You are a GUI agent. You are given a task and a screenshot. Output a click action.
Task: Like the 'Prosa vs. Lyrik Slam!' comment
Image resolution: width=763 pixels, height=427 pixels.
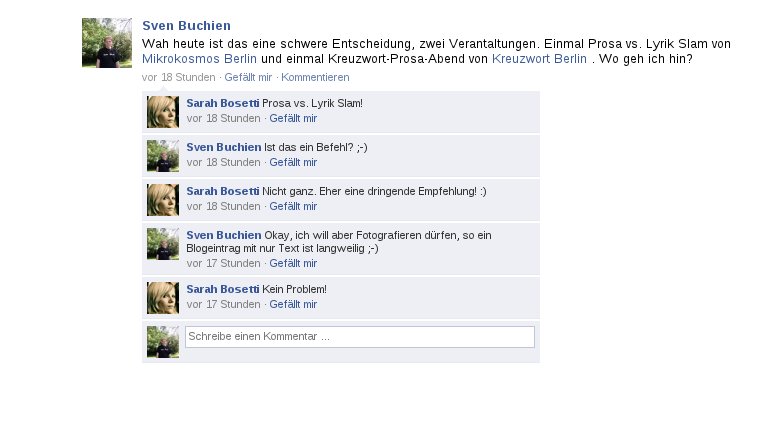pos(293,118)
